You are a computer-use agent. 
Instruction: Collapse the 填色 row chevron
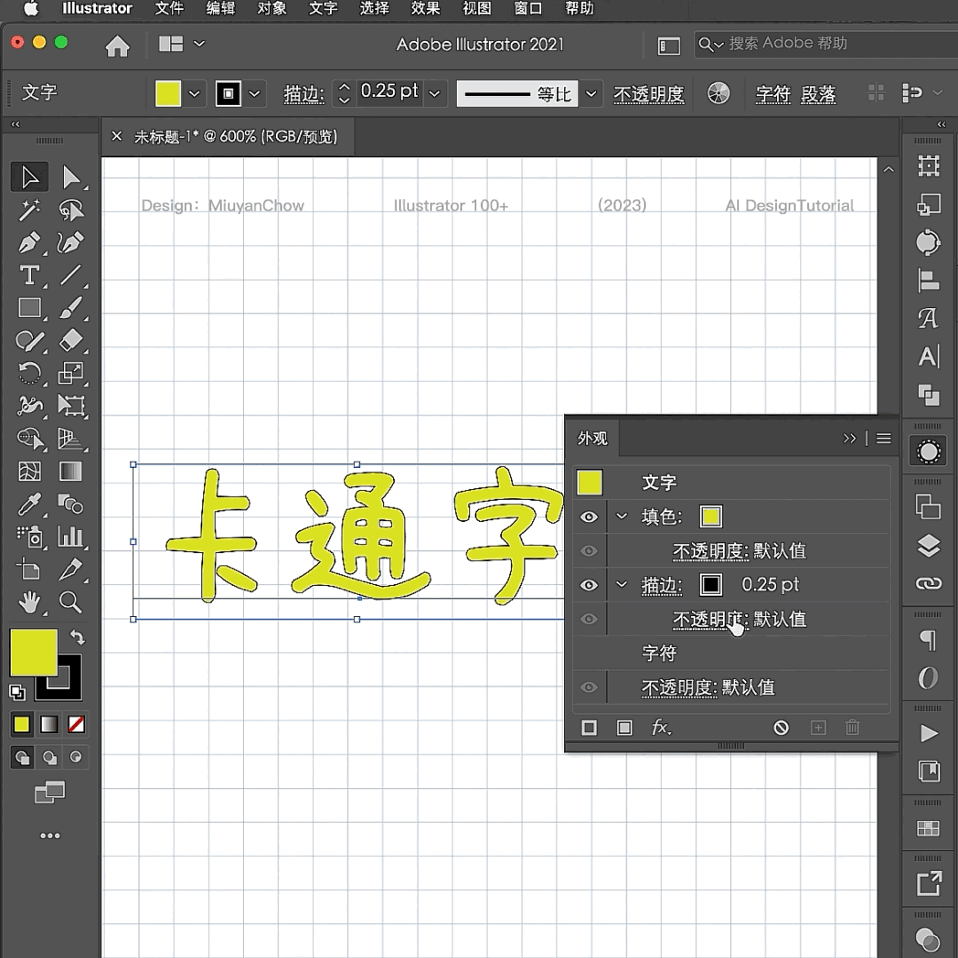click(622, 516)
